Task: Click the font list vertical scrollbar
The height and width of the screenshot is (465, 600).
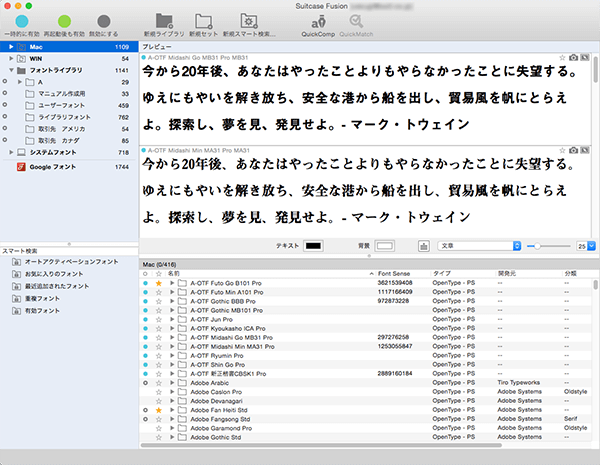Action: [x=595, y=285]
